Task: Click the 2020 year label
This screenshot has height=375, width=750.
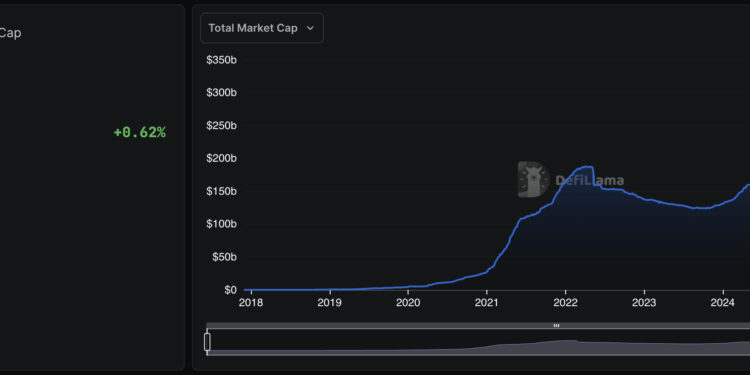Action: point(408,303)
